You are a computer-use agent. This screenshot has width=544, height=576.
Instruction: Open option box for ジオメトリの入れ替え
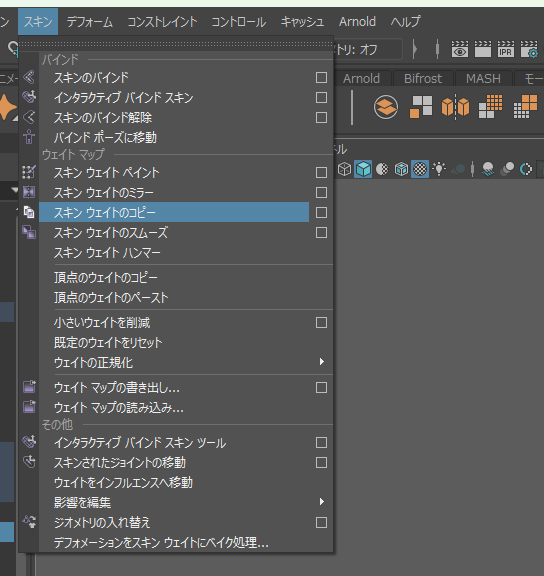coord(321,522)
